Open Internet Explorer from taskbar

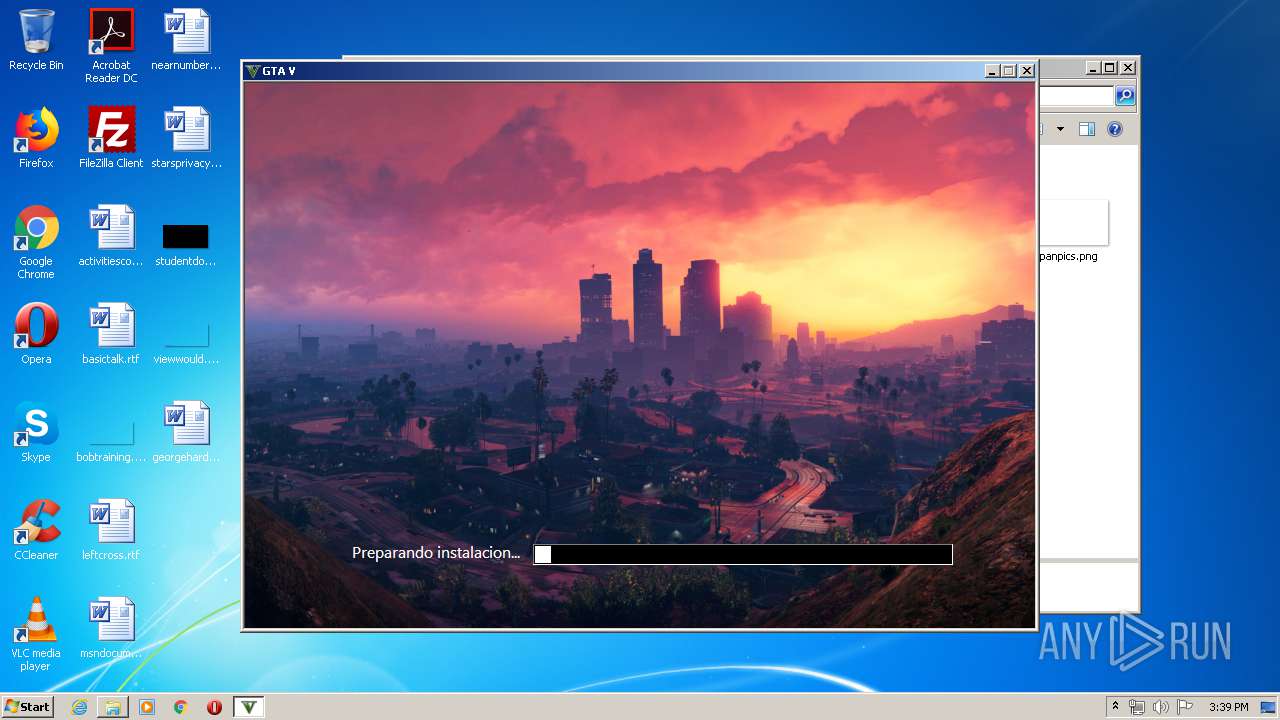(x=79, y=707)
